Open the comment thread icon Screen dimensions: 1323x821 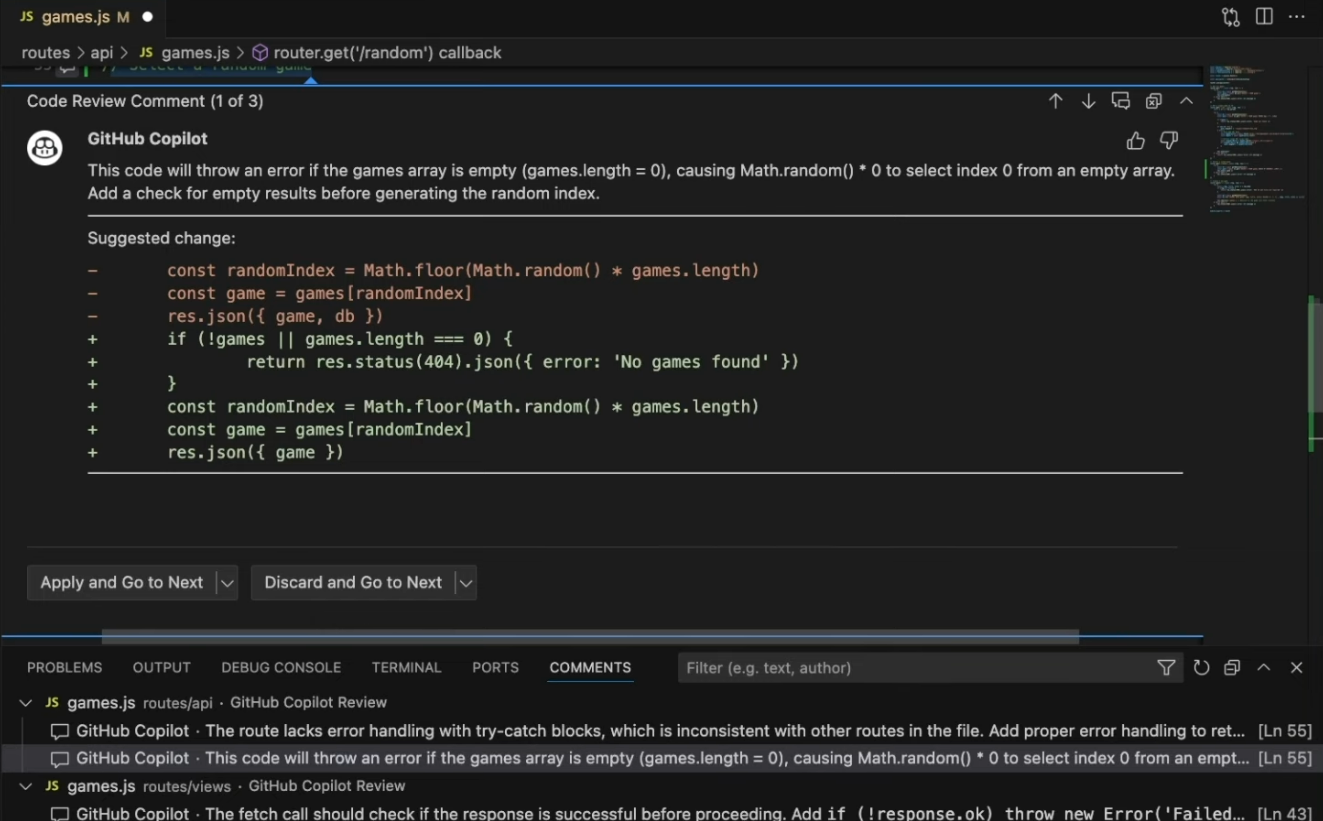[1121, 100]
